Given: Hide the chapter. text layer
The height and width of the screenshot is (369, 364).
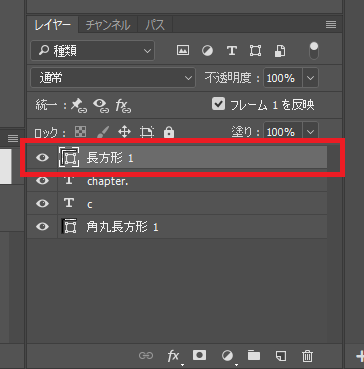Looking at the screenshot, I should coord(42,180).
